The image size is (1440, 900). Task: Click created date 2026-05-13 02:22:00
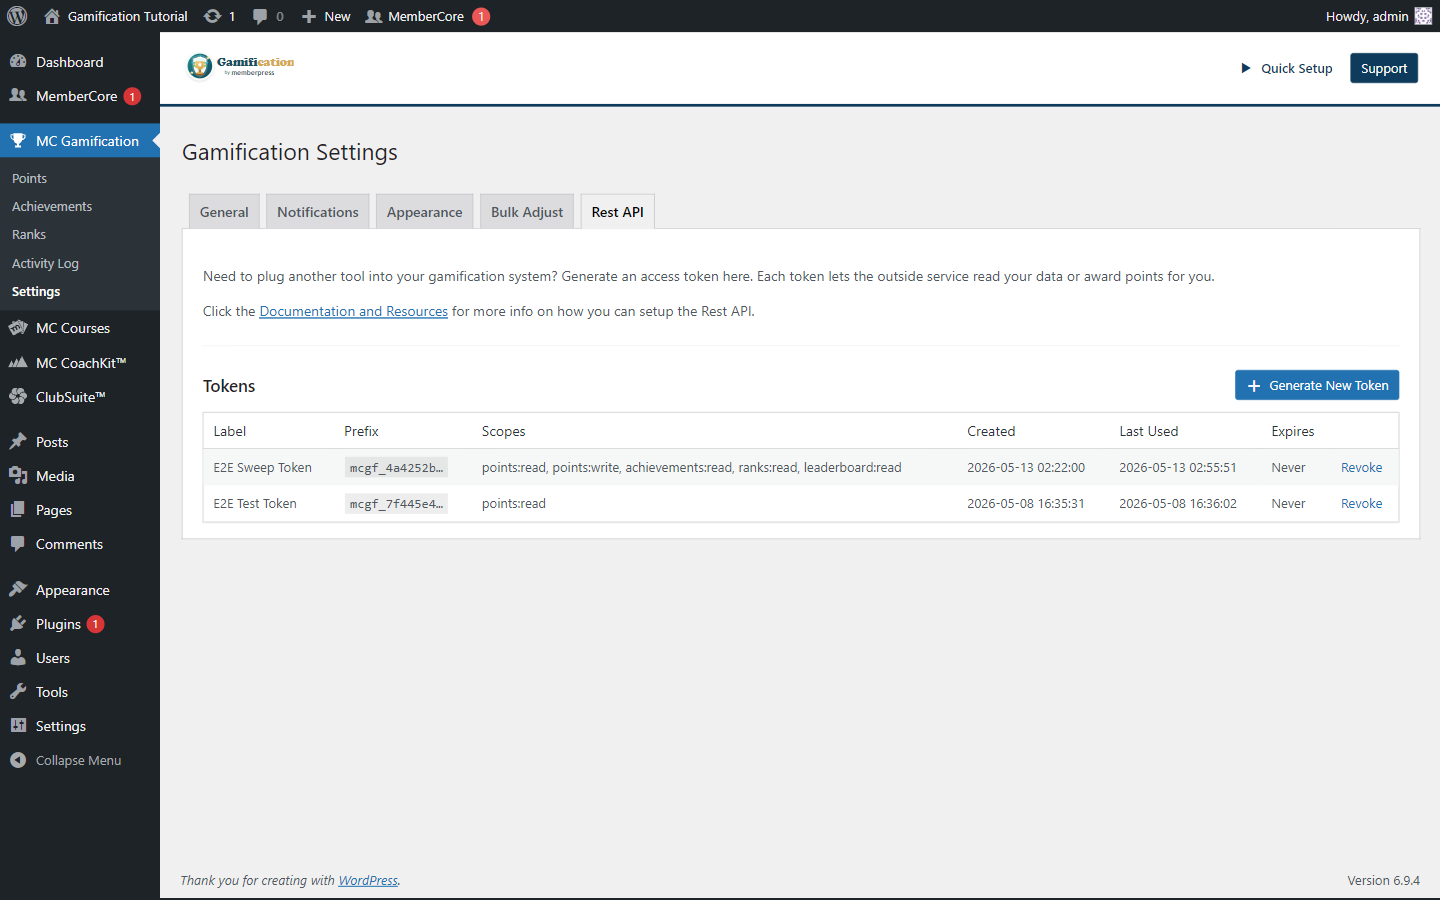(x=1026, y=467)
